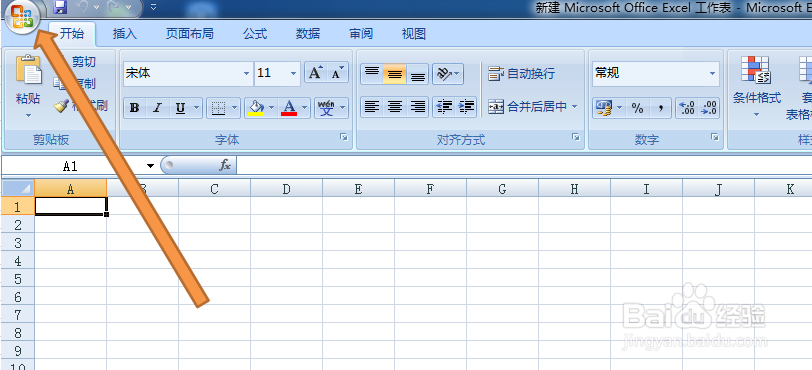812x370 pixels.
Task: Align text left in cell
Action: (372, 107)
